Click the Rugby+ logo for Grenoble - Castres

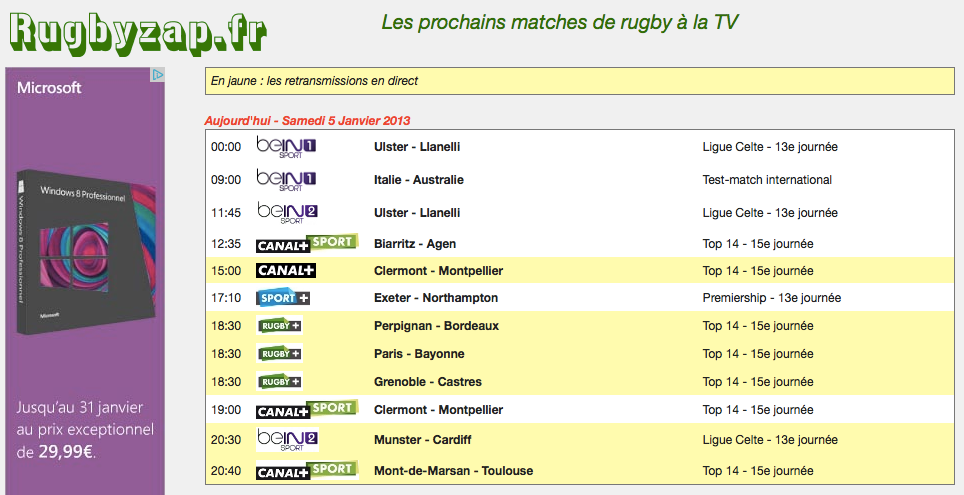[x=279, y=381]
